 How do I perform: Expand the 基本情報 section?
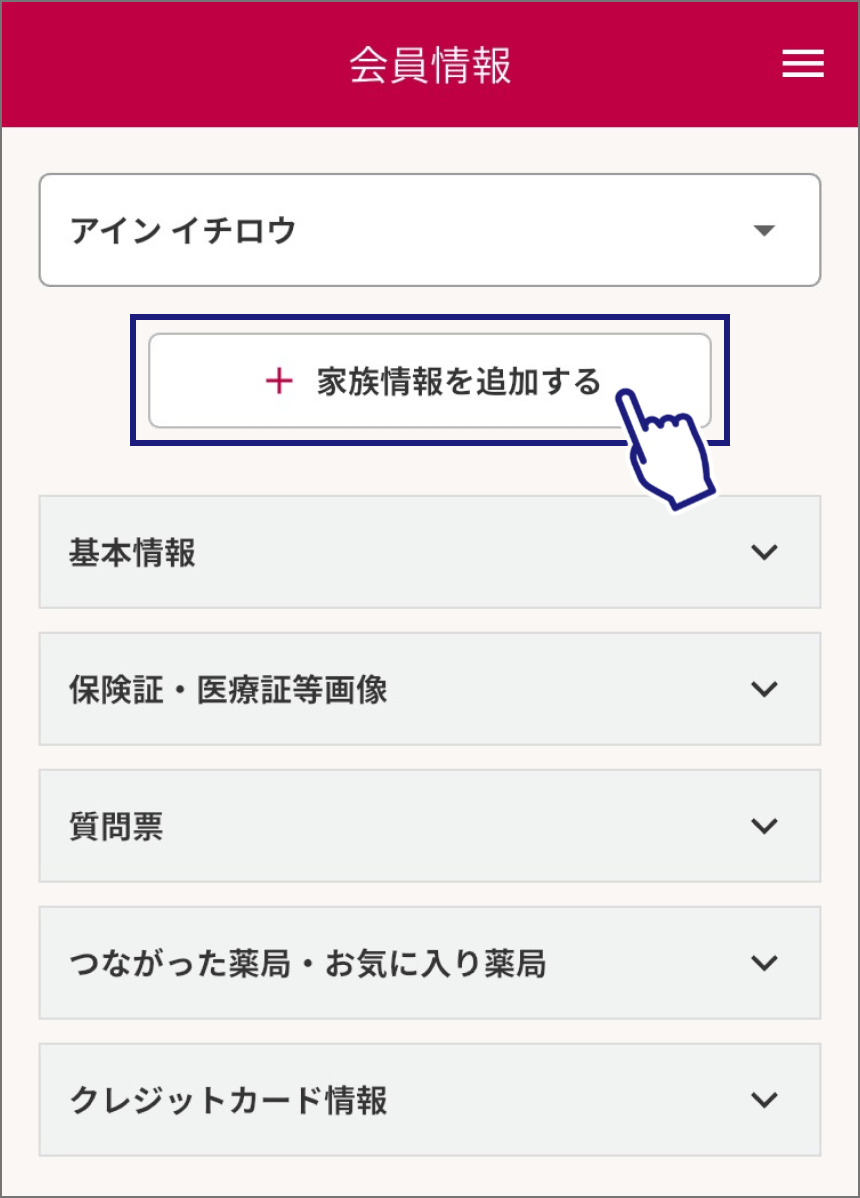(430, 552)
